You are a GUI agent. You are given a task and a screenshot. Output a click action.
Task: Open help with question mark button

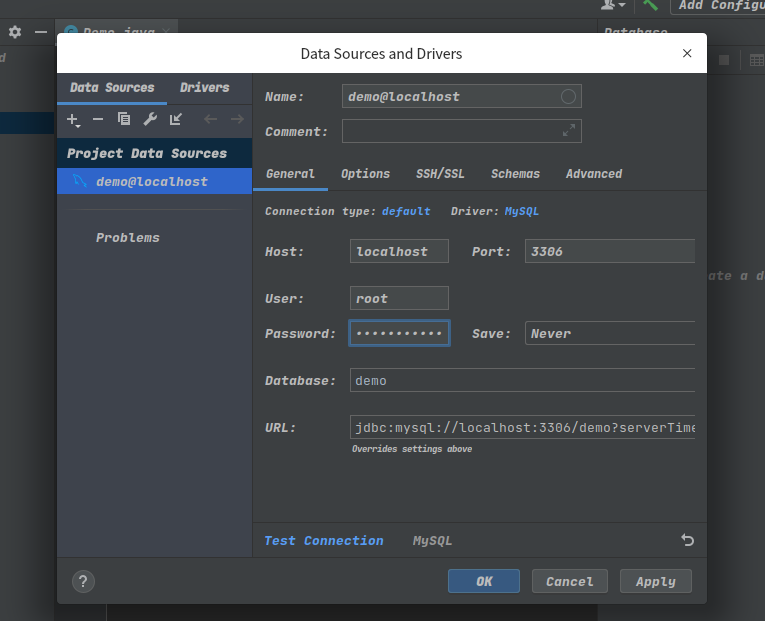83,581
